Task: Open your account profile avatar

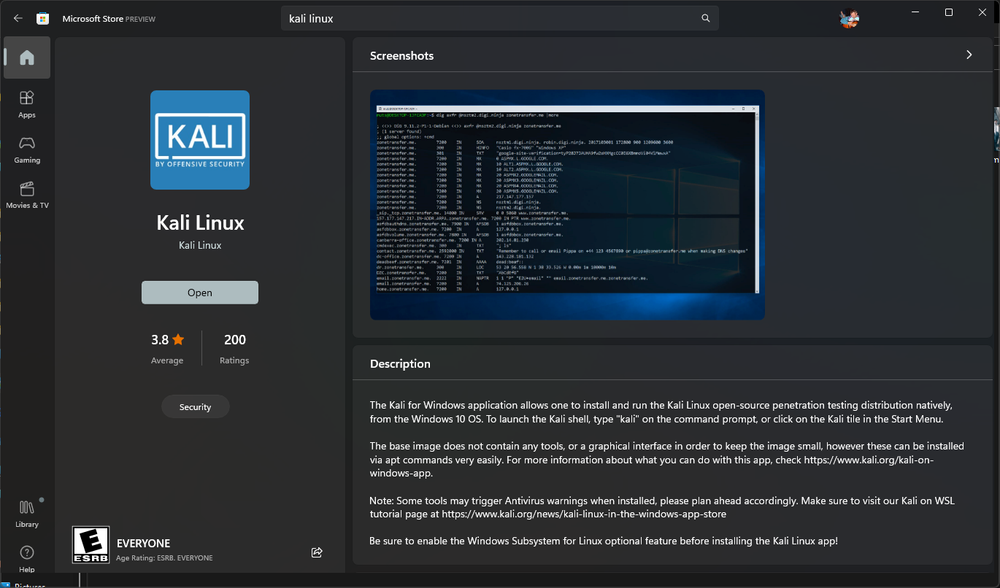Action: [849, 17]
